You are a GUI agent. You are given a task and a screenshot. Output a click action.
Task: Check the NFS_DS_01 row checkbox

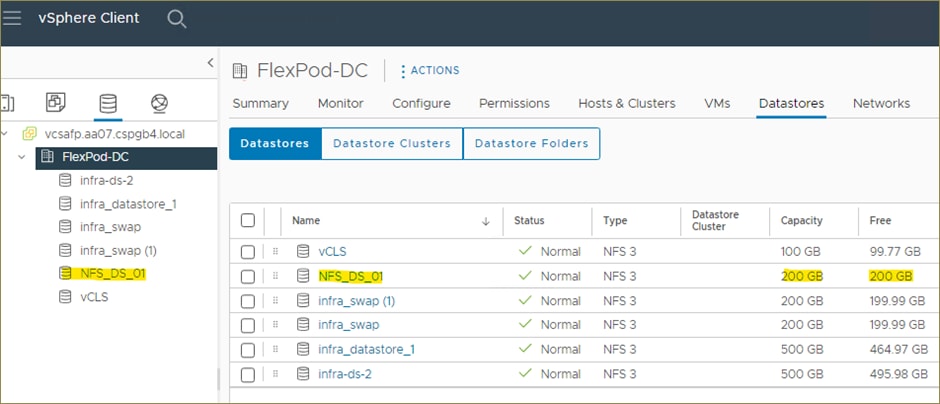248,277
